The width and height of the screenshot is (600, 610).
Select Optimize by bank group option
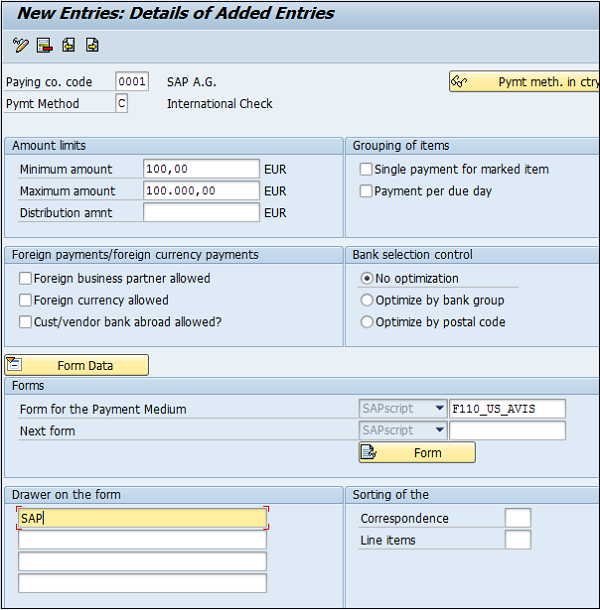click(x=367, y=300)
